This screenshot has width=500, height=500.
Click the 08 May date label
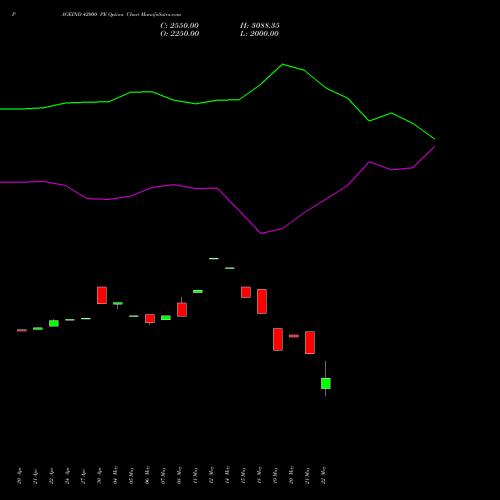pos(179,475)
